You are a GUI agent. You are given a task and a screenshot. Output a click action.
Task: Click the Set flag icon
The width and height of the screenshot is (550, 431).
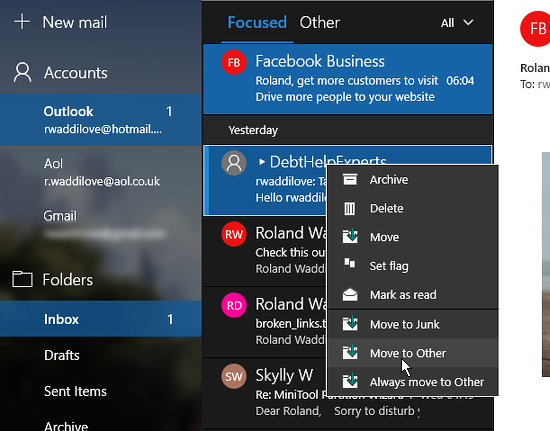tap(350, 263)
